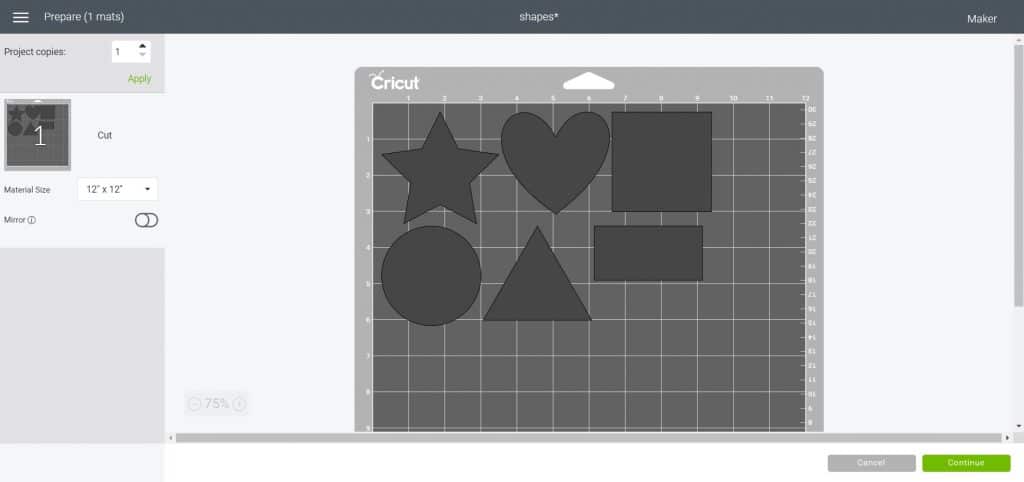
Task: Open the Material Size dropdown
Action: point(118,189)
